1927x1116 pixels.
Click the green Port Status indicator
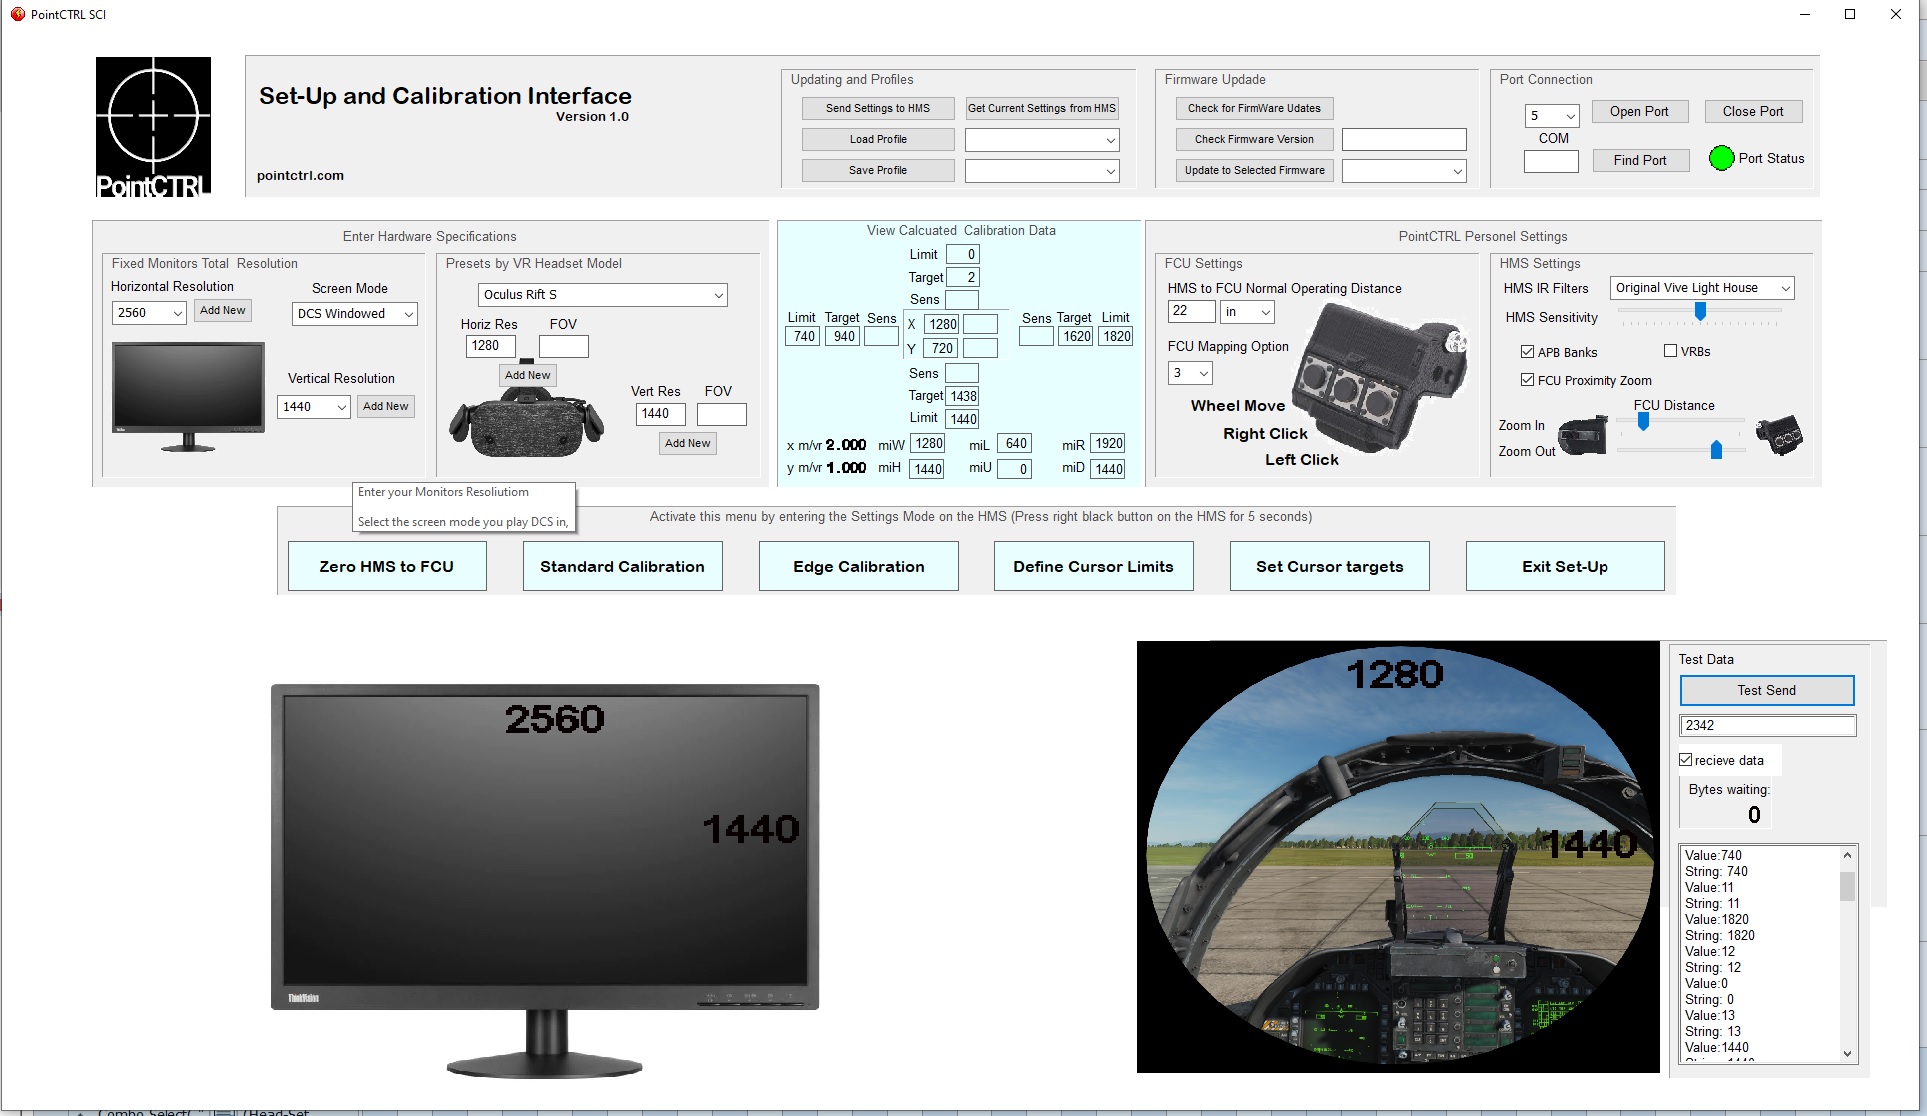point(1721,158)
